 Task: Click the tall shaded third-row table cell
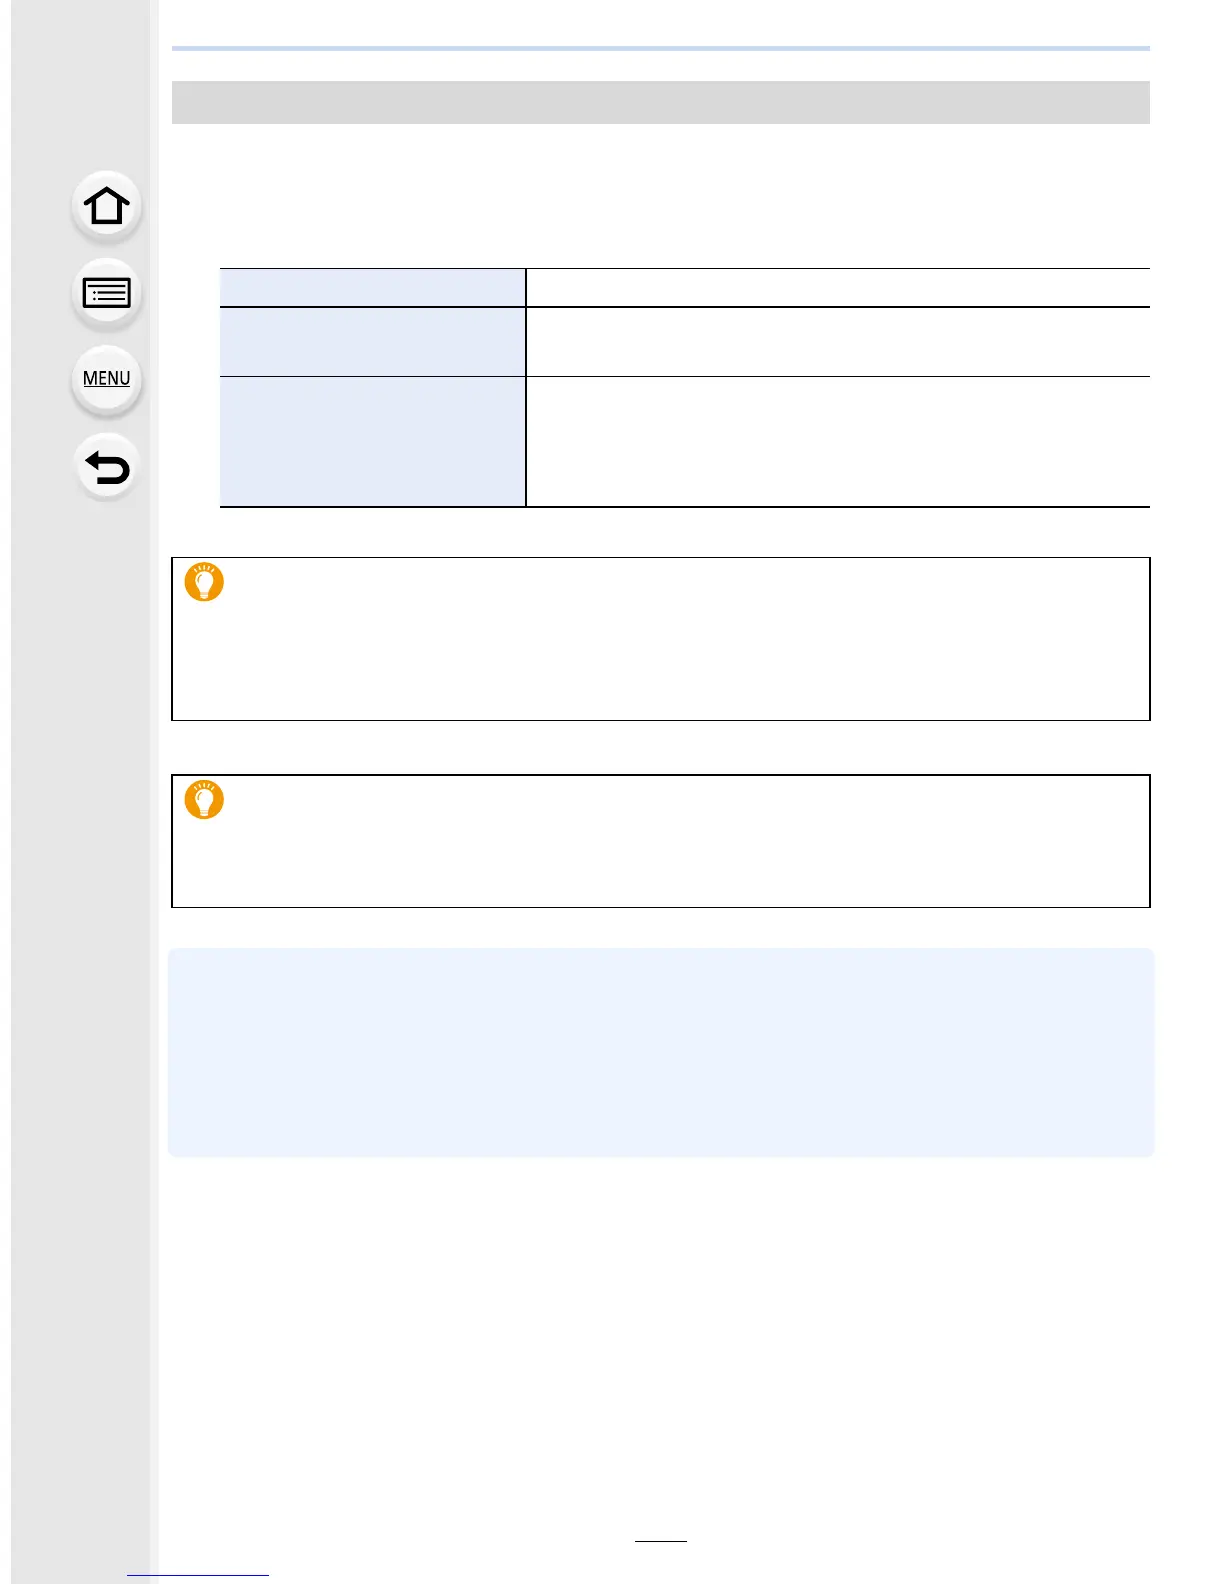pyautogui.click(x=373, y=442)
